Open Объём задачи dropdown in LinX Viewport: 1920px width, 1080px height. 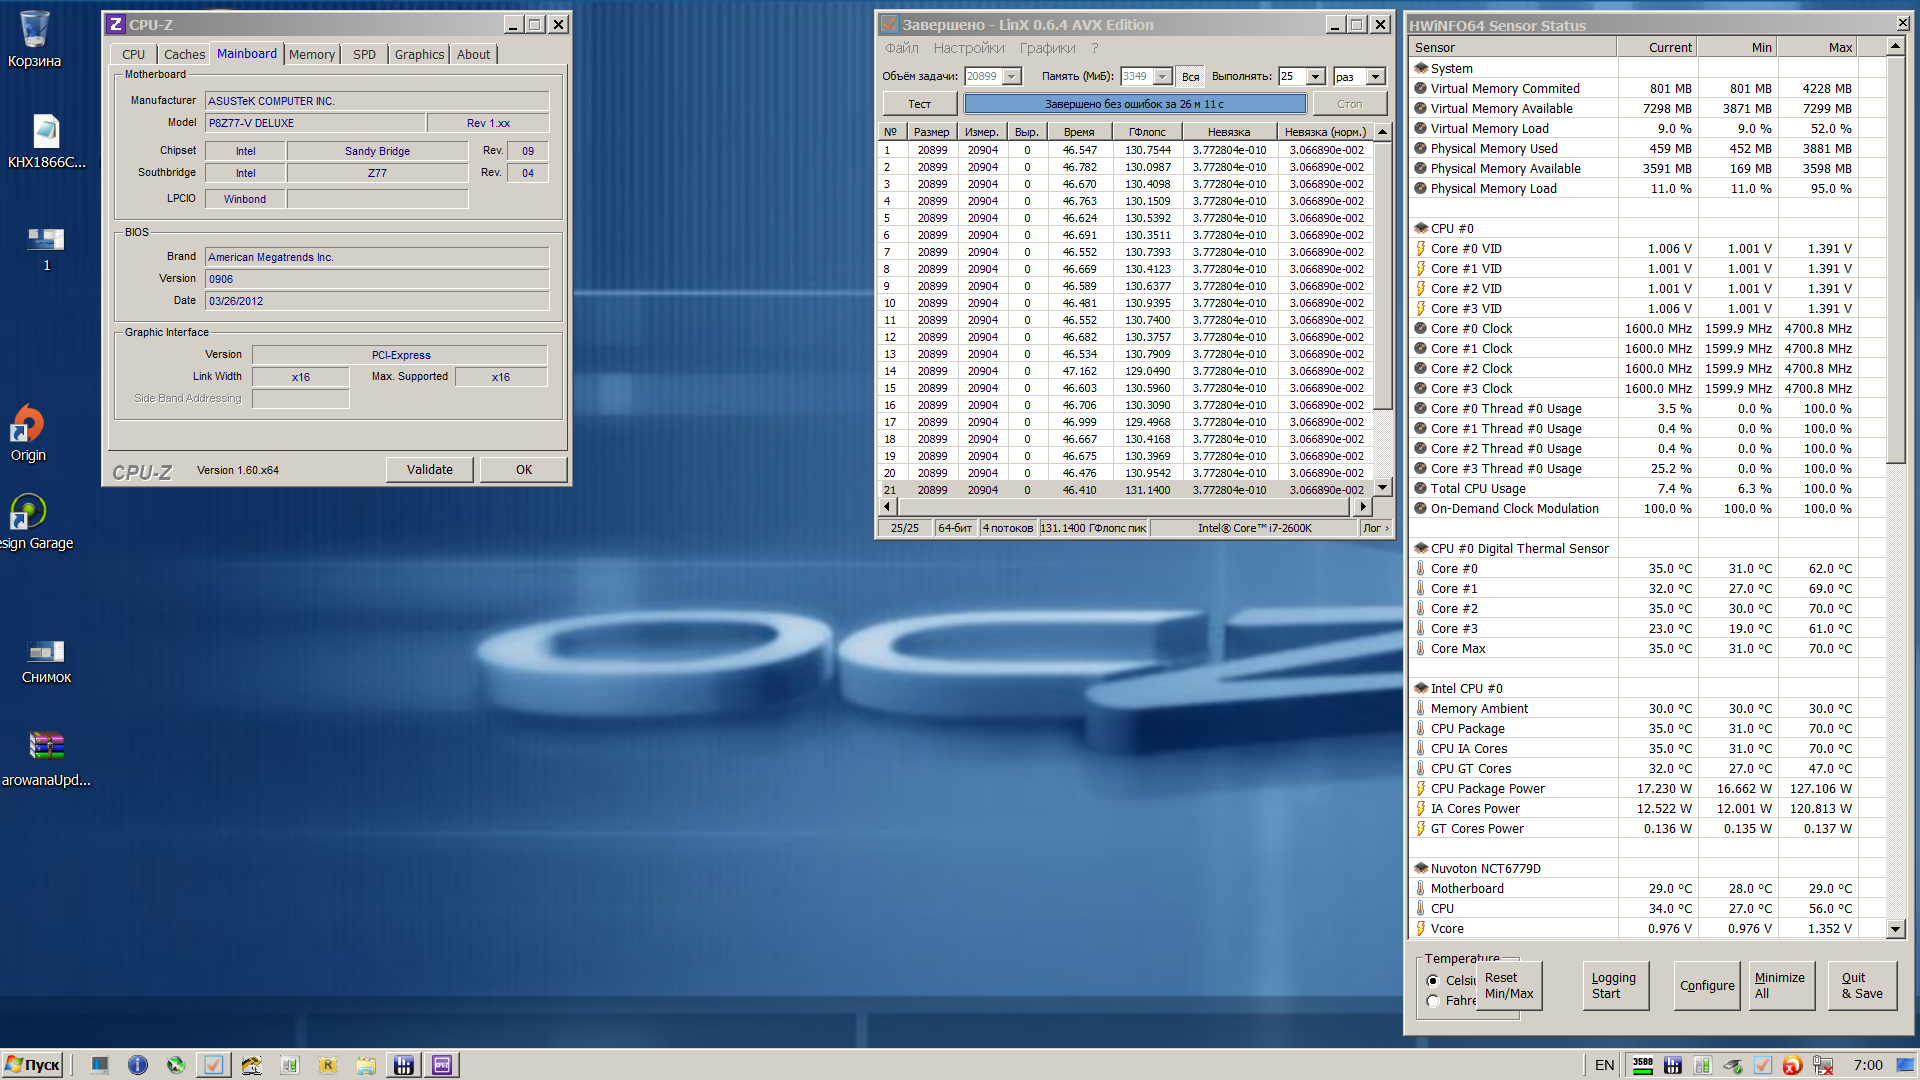[1012, 76]
